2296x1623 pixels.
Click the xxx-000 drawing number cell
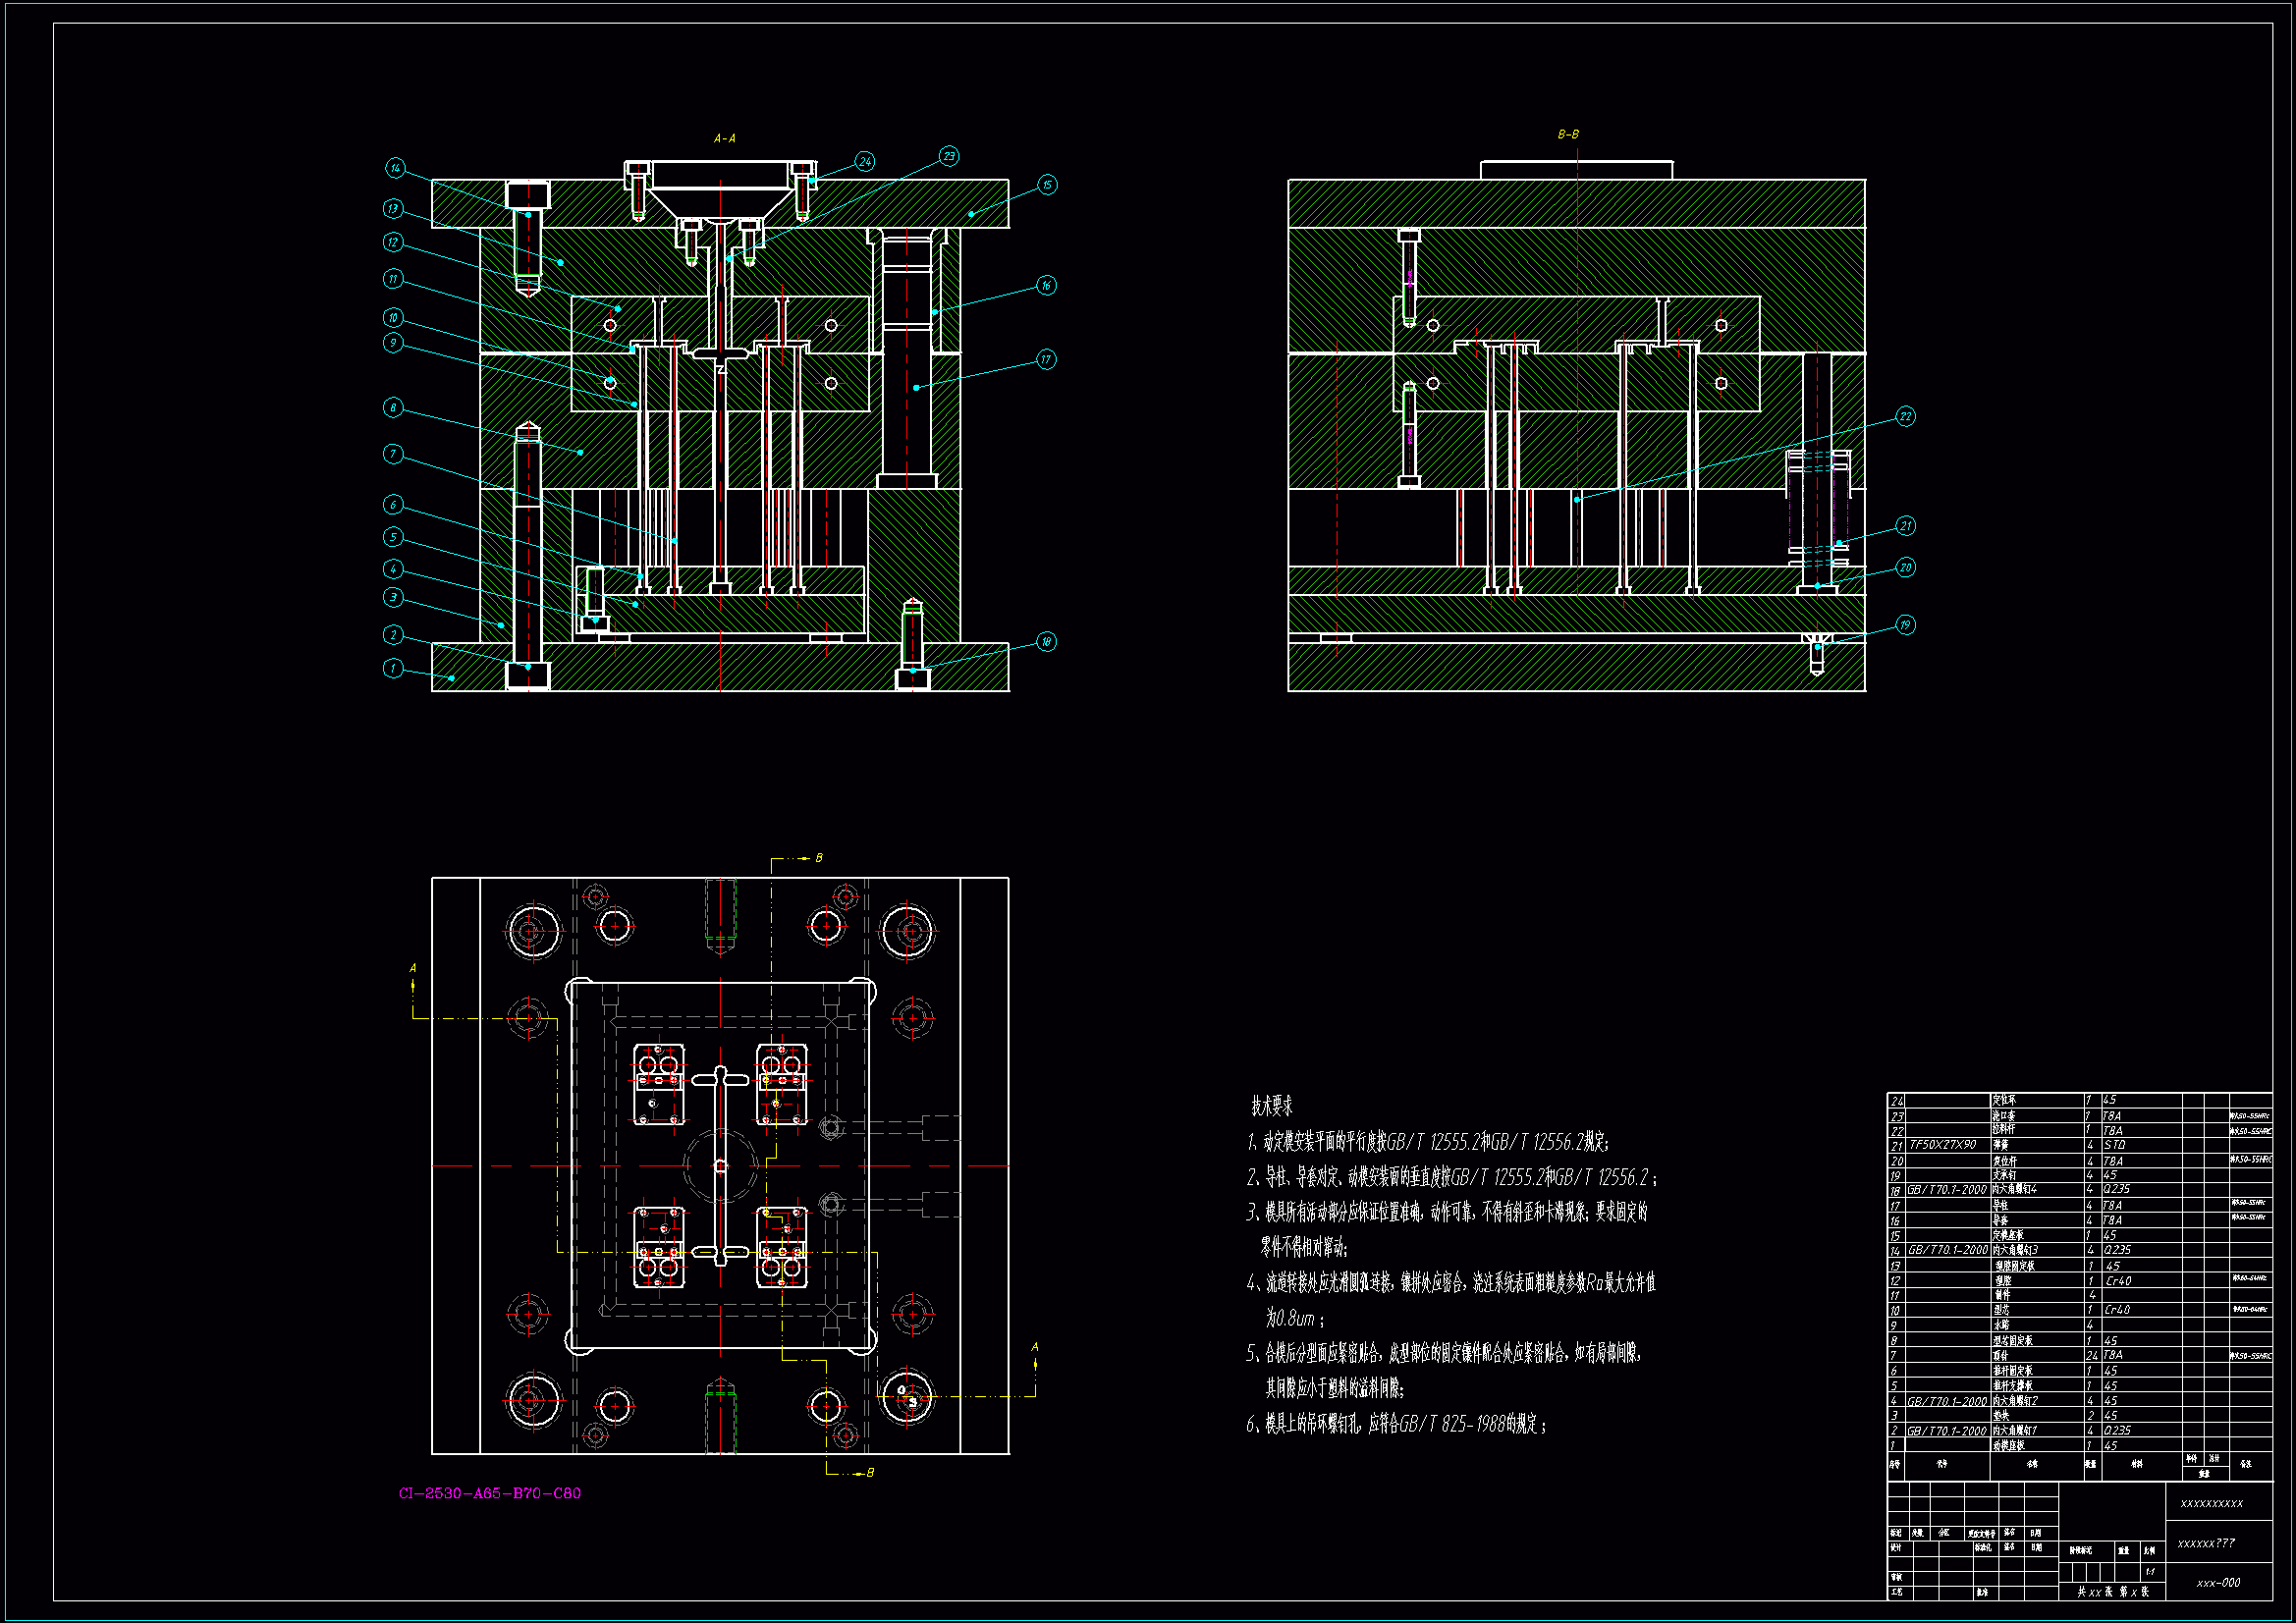tap(2218, 1583)
